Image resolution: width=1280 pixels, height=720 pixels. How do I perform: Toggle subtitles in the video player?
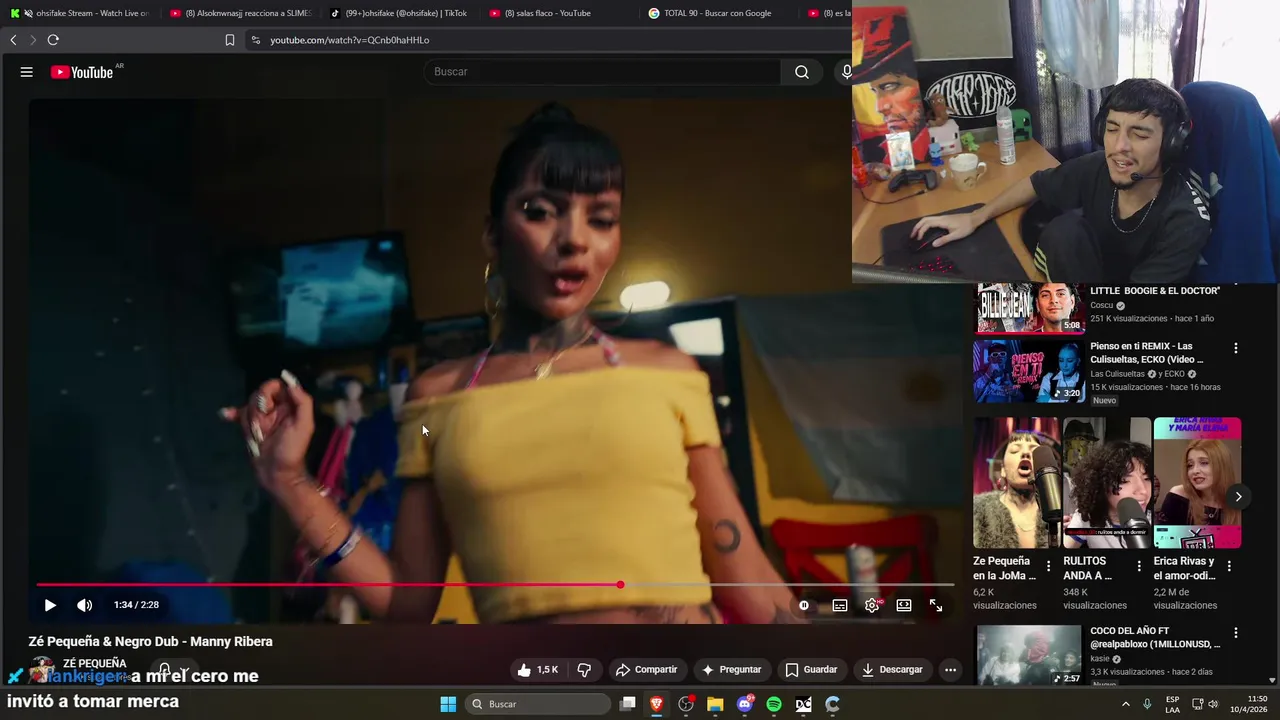[840, 605]
